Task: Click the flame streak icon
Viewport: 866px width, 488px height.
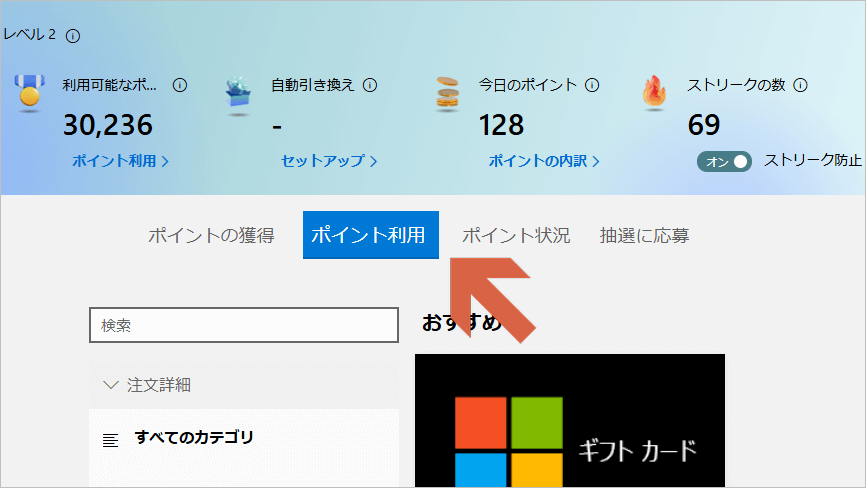Action: coord(654,92)
